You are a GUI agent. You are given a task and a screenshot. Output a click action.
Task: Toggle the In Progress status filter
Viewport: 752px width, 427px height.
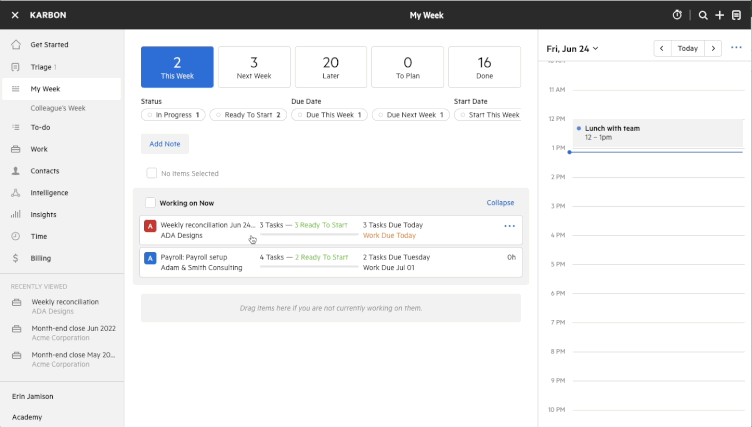[172, 115]
